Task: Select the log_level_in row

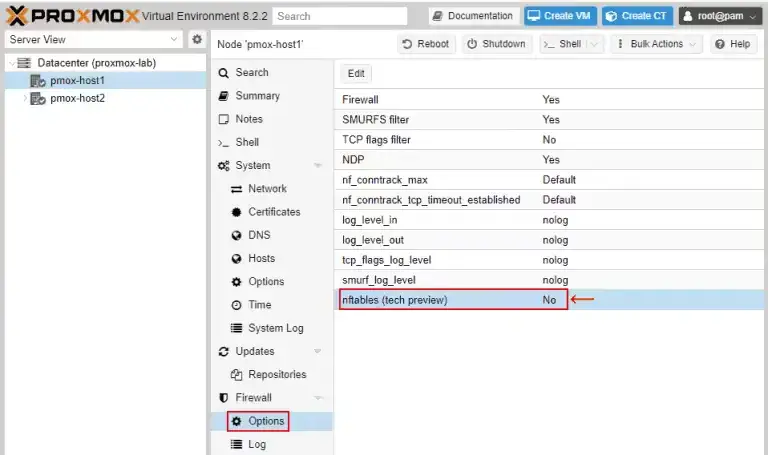Action: click(x=549, y=220)
